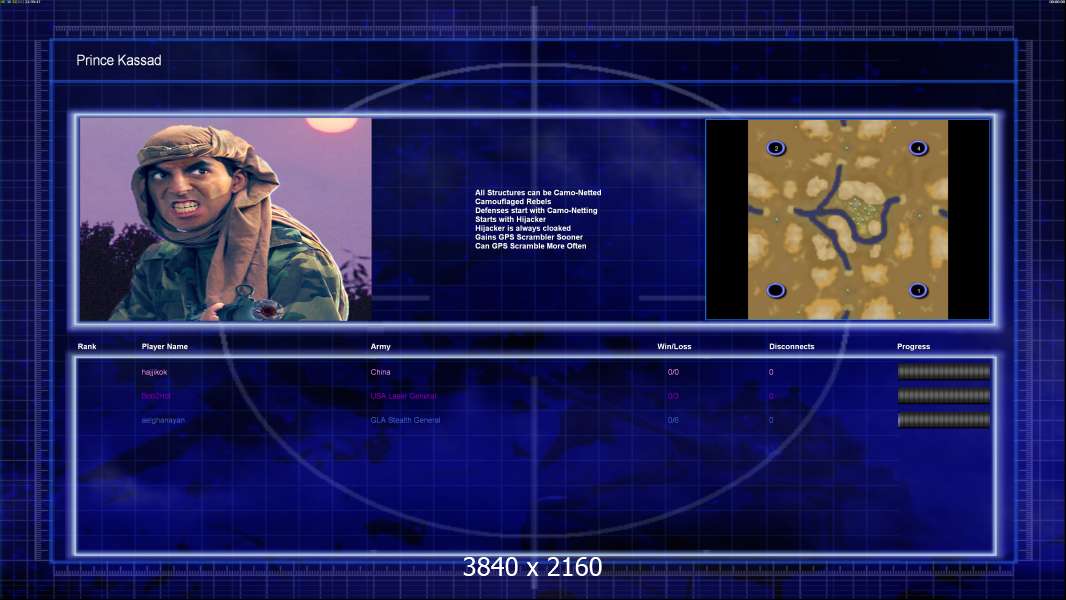Viewport: 1066px width, 600px height.
Task: Click 'Can GPS Scramble More Often' line
Action: click(x=530, y=245)
